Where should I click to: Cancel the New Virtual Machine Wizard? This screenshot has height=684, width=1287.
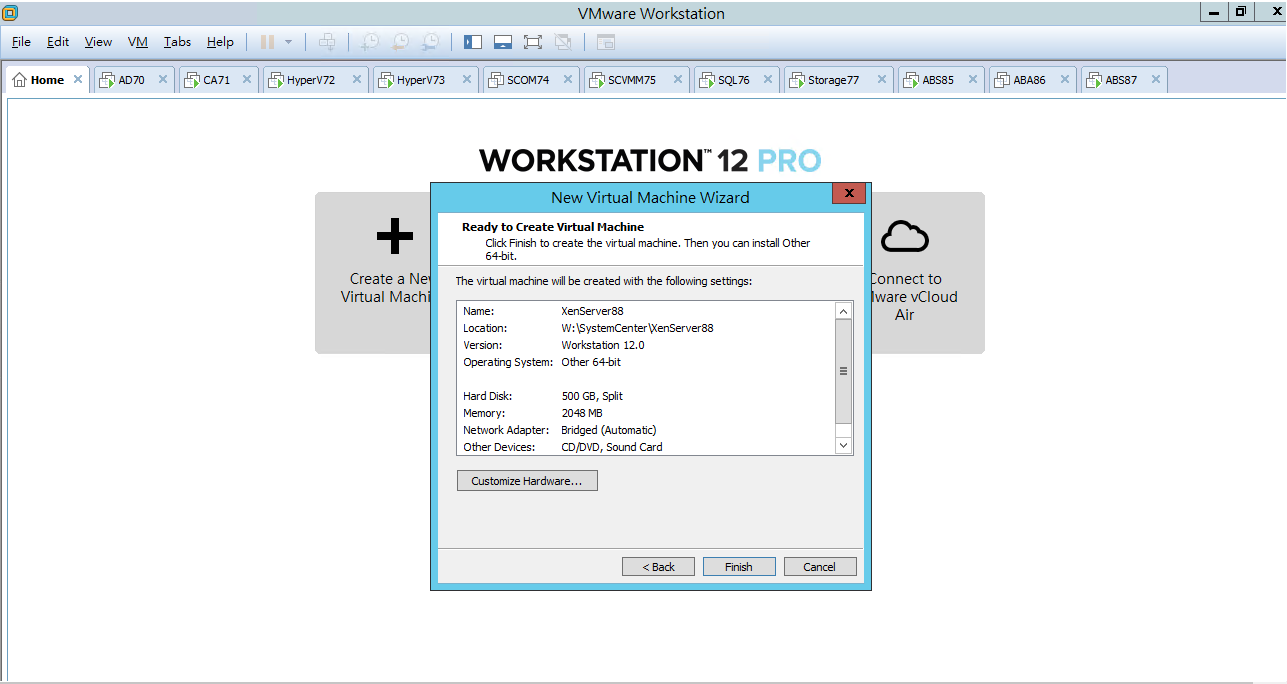(820, 567)
